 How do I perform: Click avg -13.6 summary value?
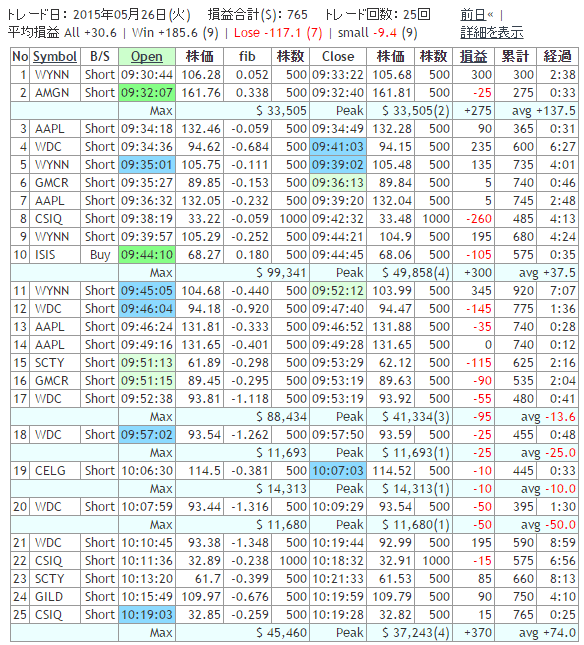(x=548, y=417)
